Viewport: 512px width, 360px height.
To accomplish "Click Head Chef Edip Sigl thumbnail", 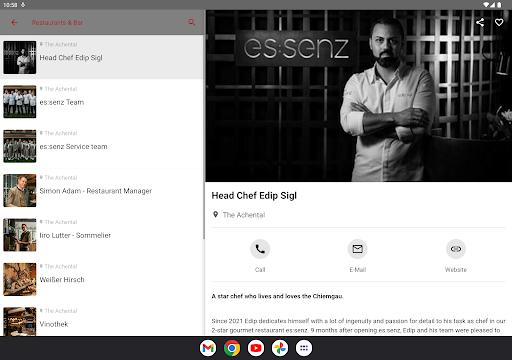I will click(20, 57).
